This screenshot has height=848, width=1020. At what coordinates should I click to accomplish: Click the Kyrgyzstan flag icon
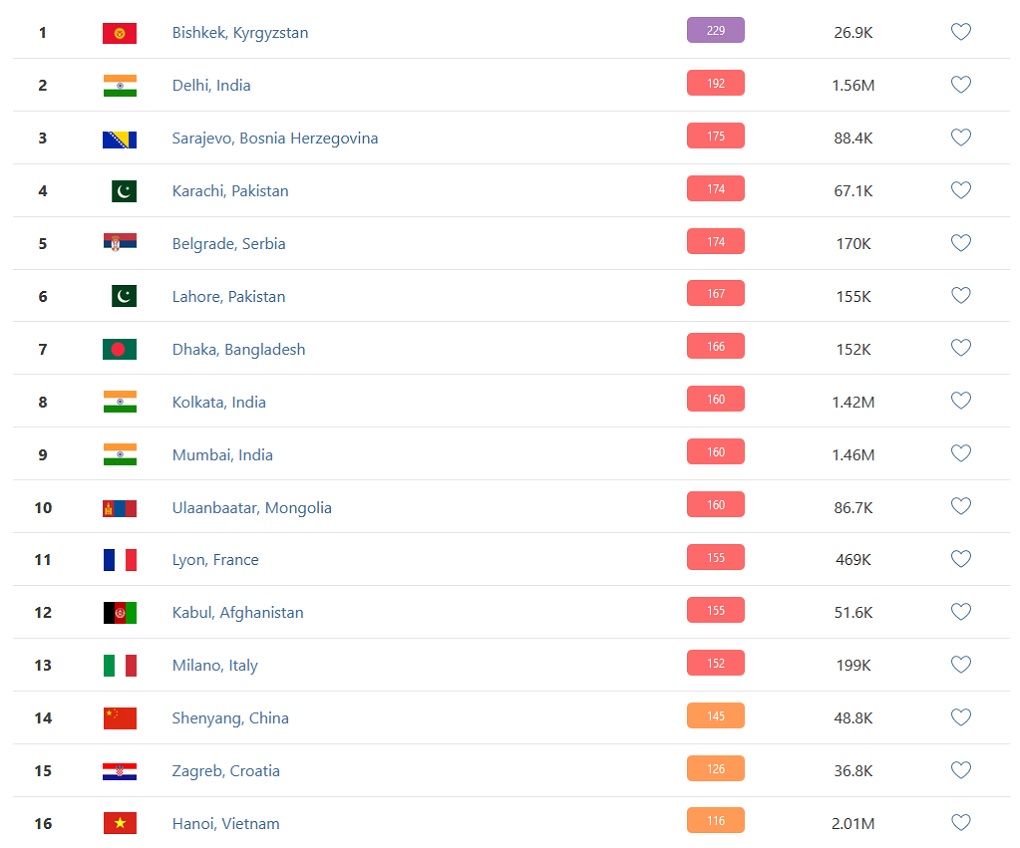[x=120, y=33]
